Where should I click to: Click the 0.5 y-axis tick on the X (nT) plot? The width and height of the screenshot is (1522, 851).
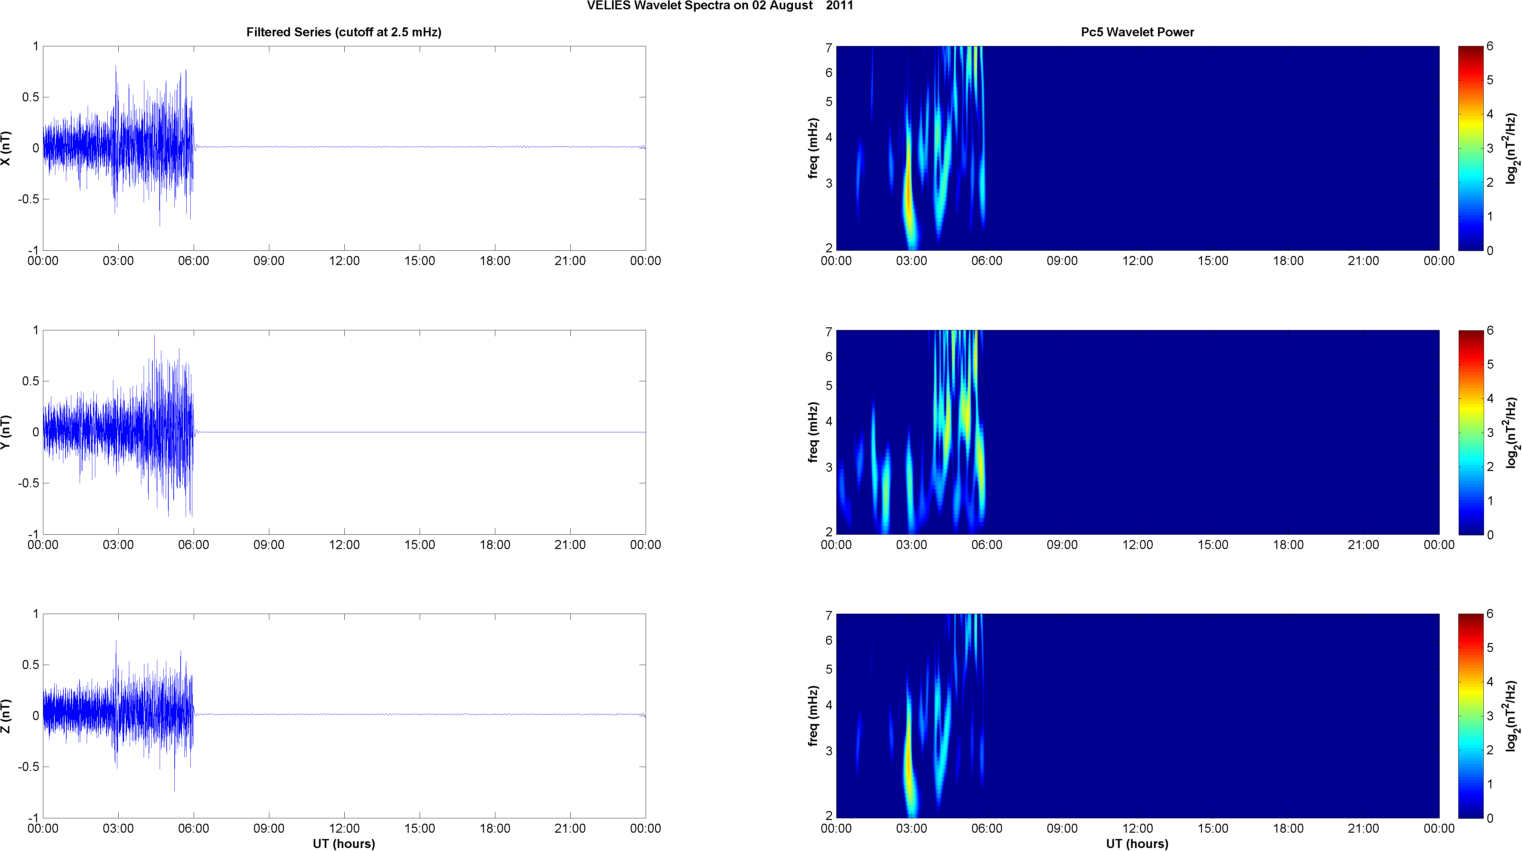pyautogui.click(x=30, y=97)
